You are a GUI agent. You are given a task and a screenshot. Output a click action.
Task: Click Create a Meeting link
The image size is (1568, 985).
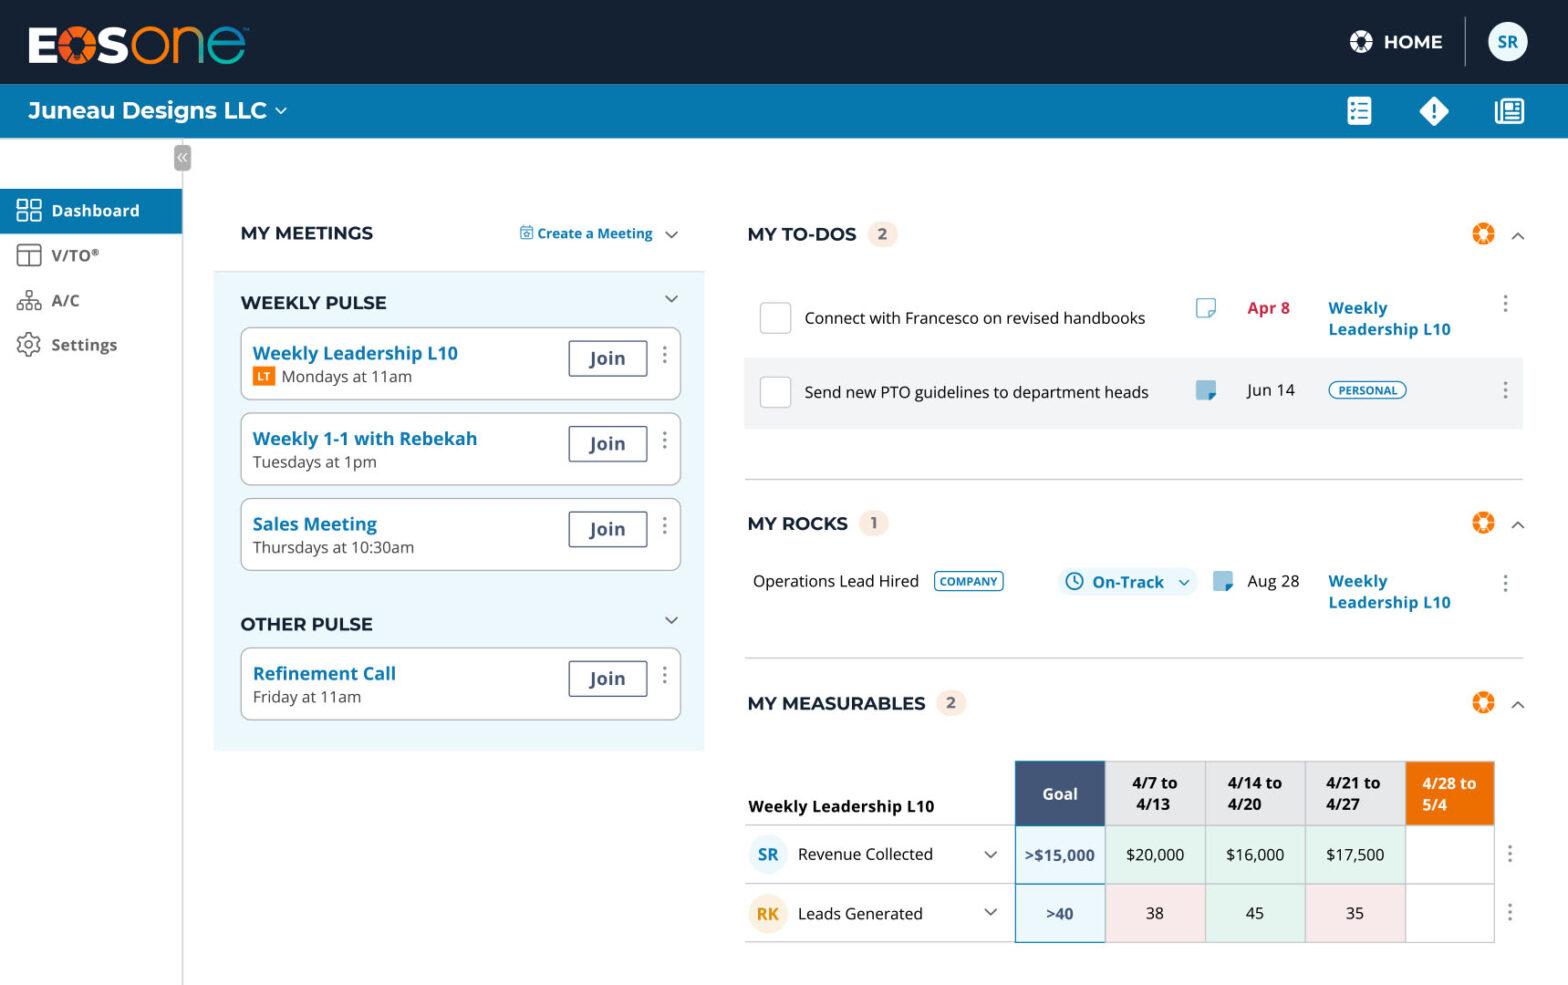pyautogui.click(x=594, y=234)
